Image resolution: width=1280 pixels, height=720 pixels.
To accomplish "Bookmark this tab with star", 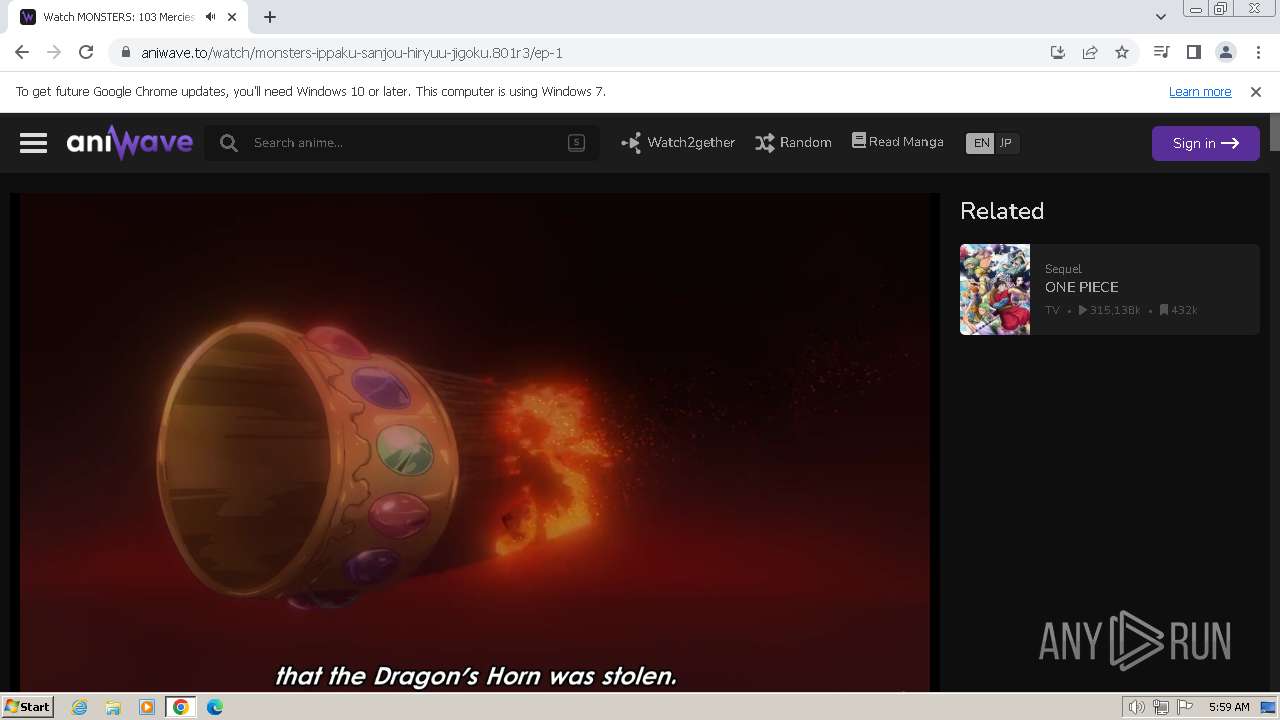I will [x=1122, y=52].
